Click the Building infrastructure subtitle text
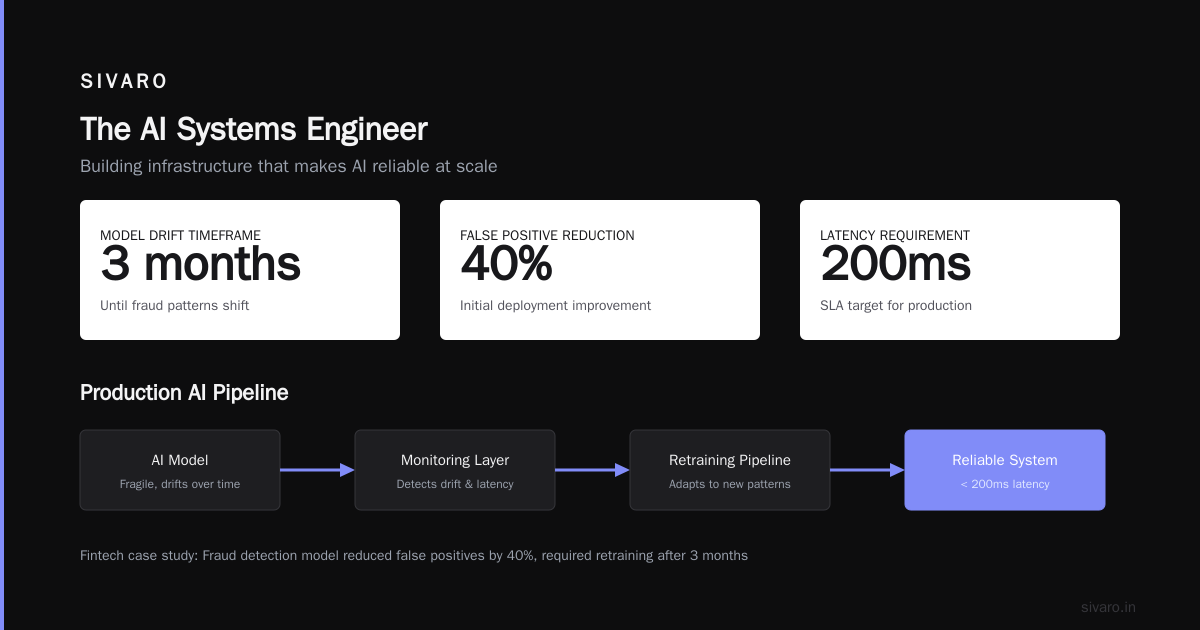Image resolution: width=1200 pixels, height=630 pixels. point(289,166)
